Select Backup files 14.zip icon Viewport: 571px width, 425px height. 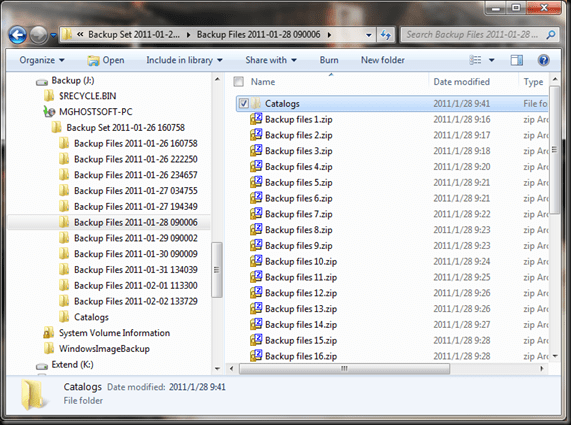(x=256, y=324)
